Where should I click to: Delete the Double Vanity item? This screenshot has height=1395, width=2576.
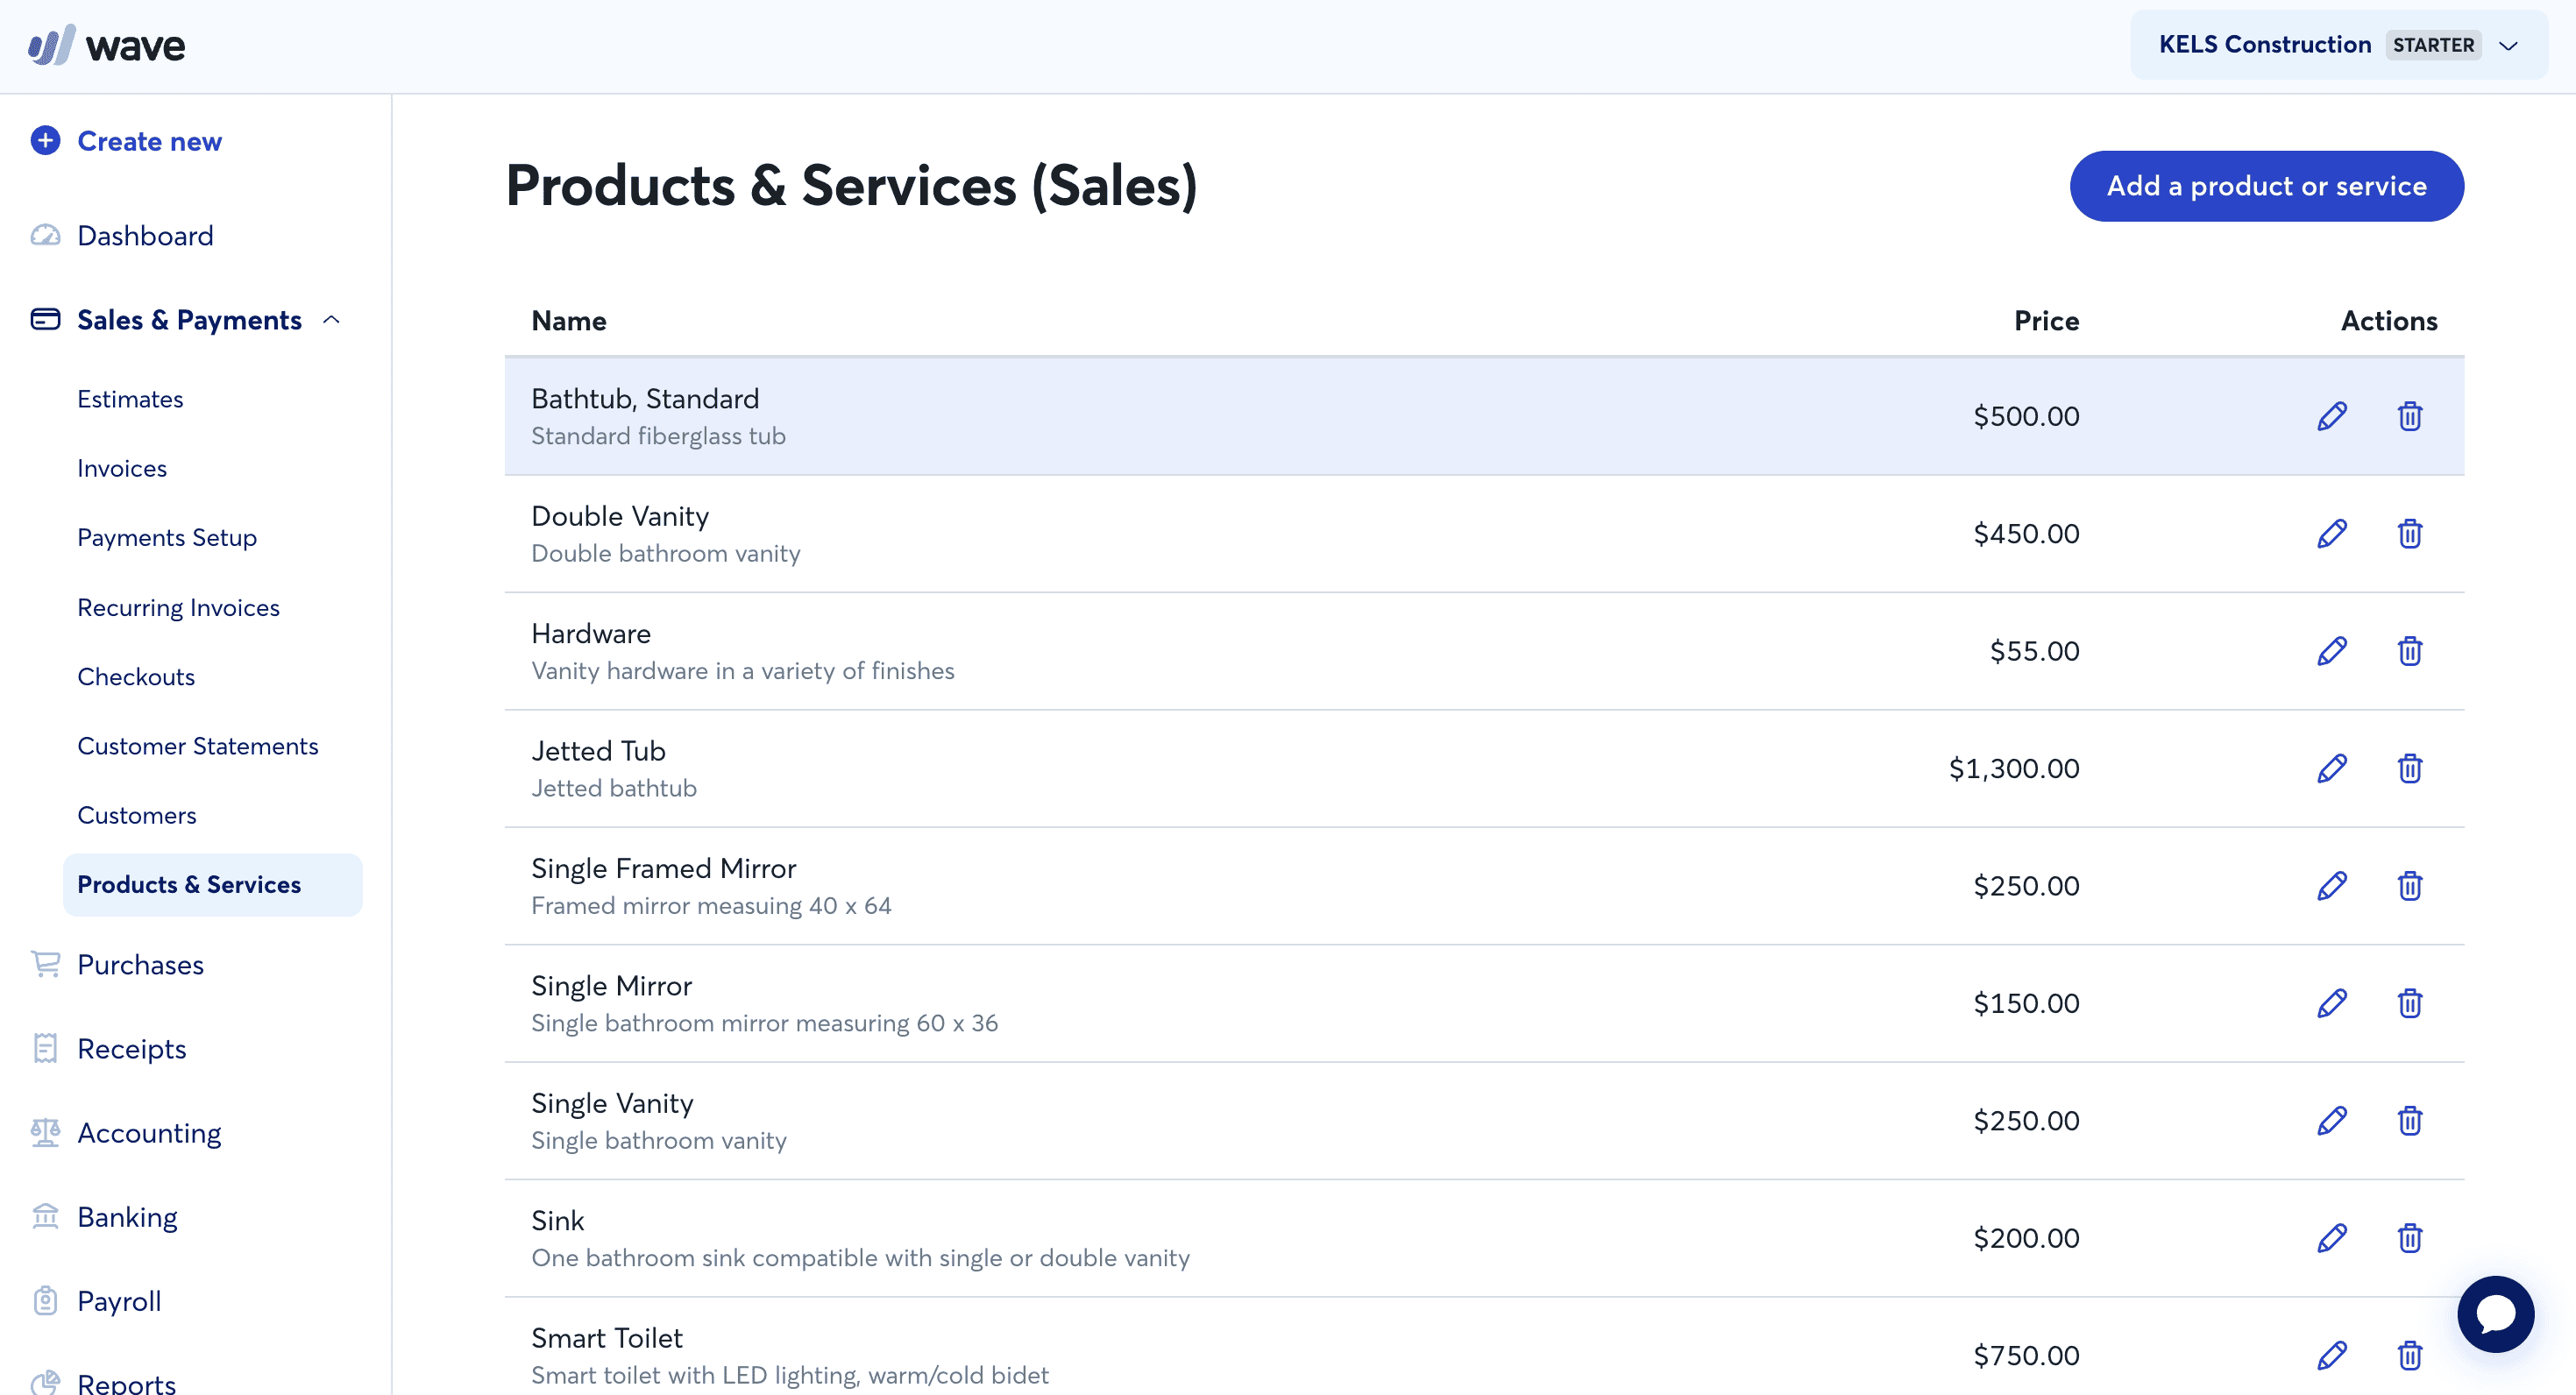[2410, 534]
